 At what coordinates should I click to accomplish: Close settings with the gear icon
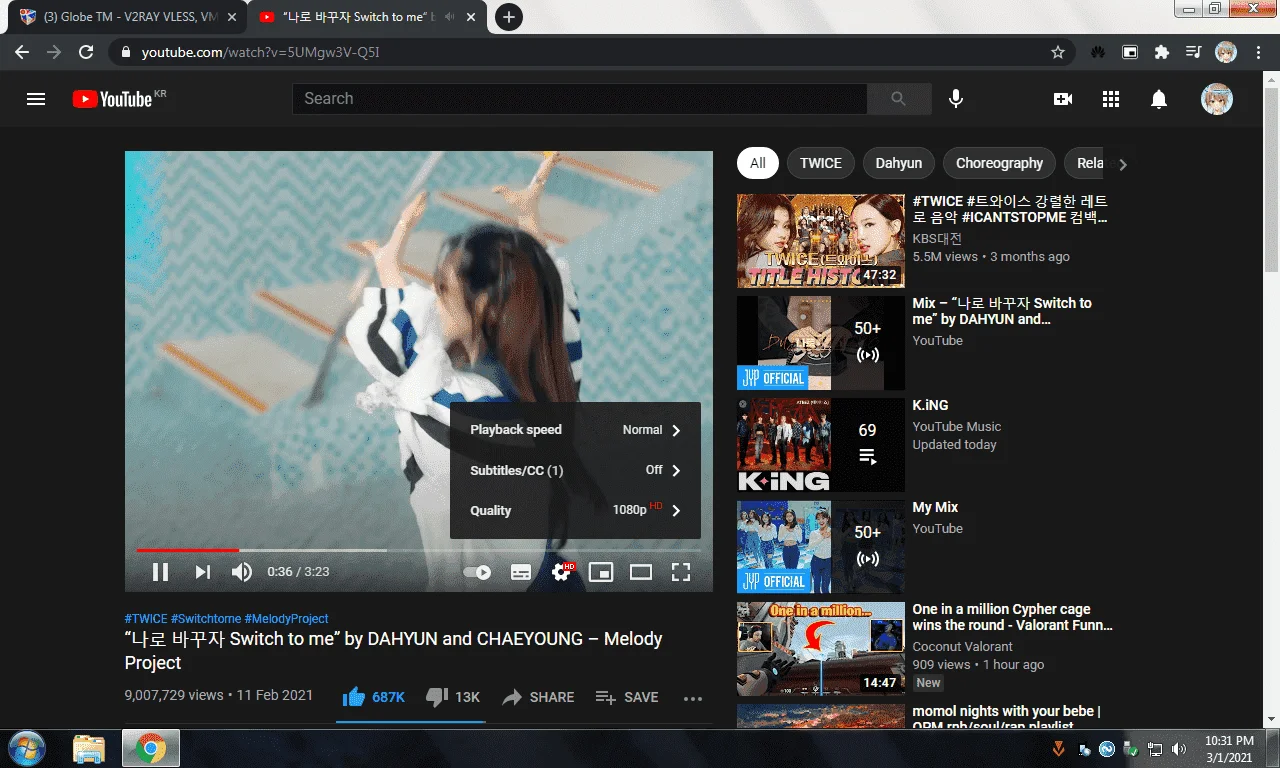tap(562, 572)
